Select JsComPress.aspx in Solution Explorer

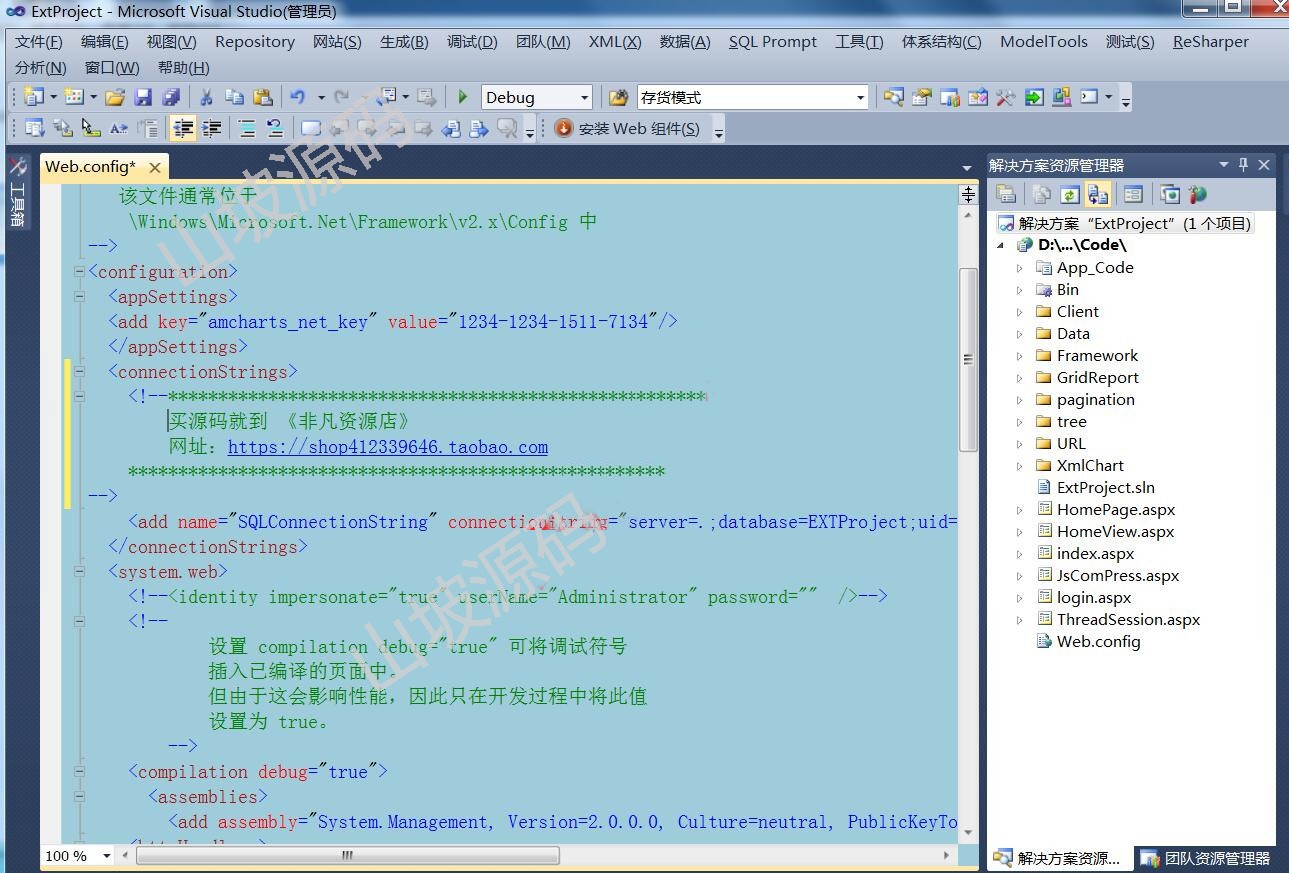1118,576
